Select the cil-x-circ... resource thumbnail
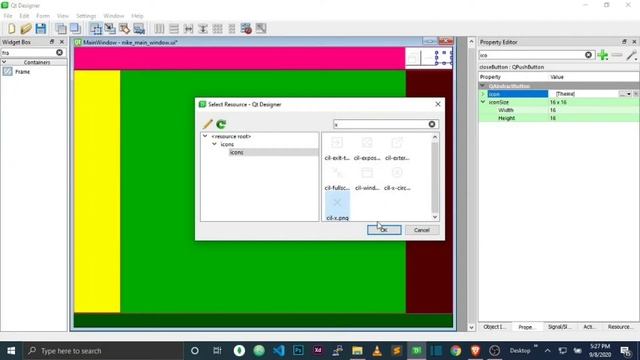The height and width of the screenshot is (360, 640). (397, 178)
